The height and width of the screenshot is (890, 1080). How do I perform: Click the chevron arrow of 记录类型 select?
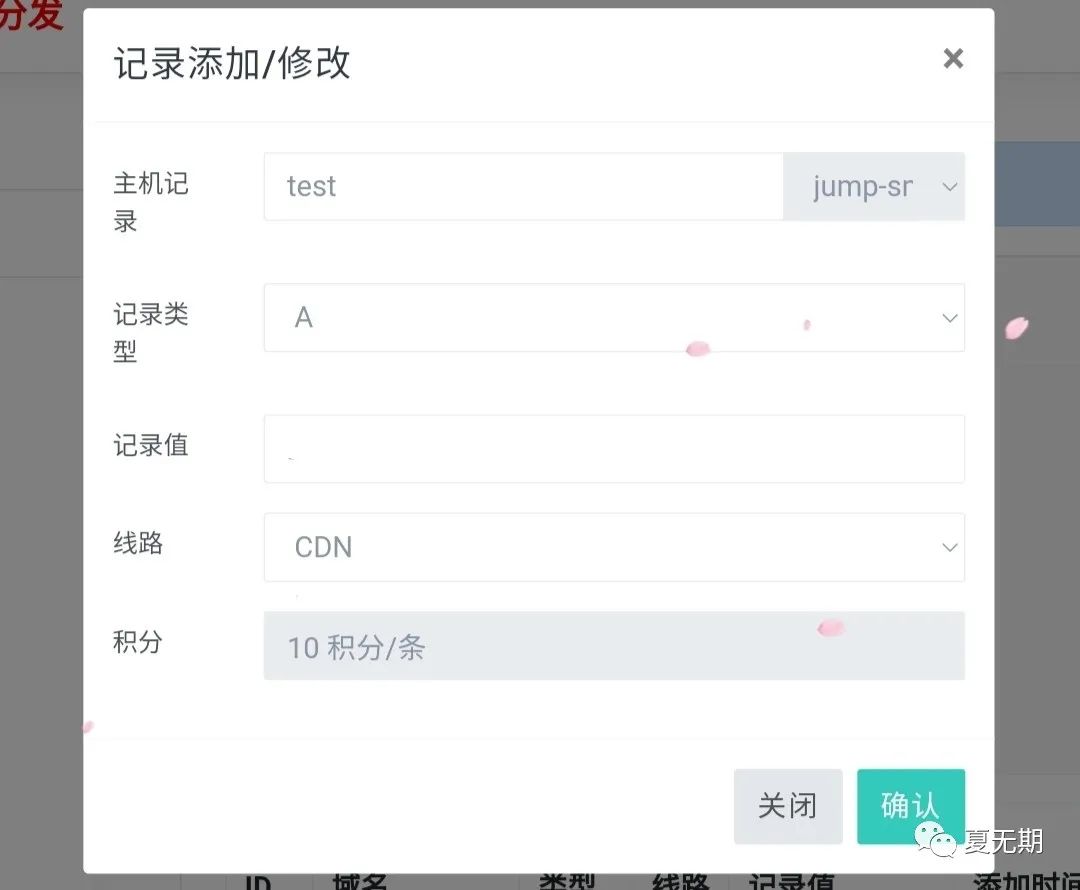(950, 318)
